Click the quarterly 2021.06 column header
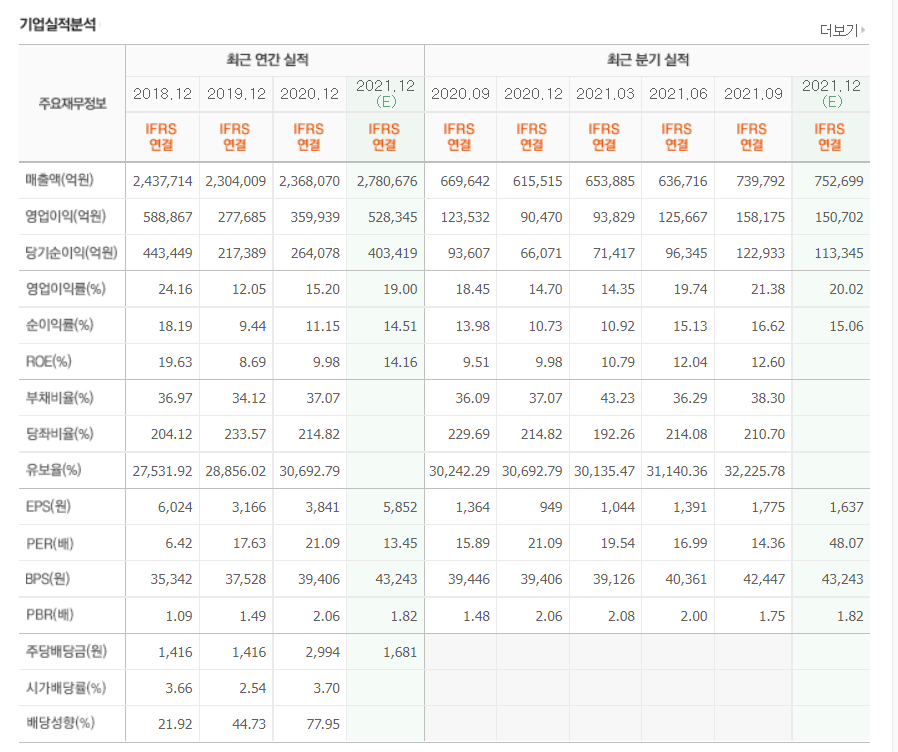The image size is (898, 752). (x=678, y=93)
